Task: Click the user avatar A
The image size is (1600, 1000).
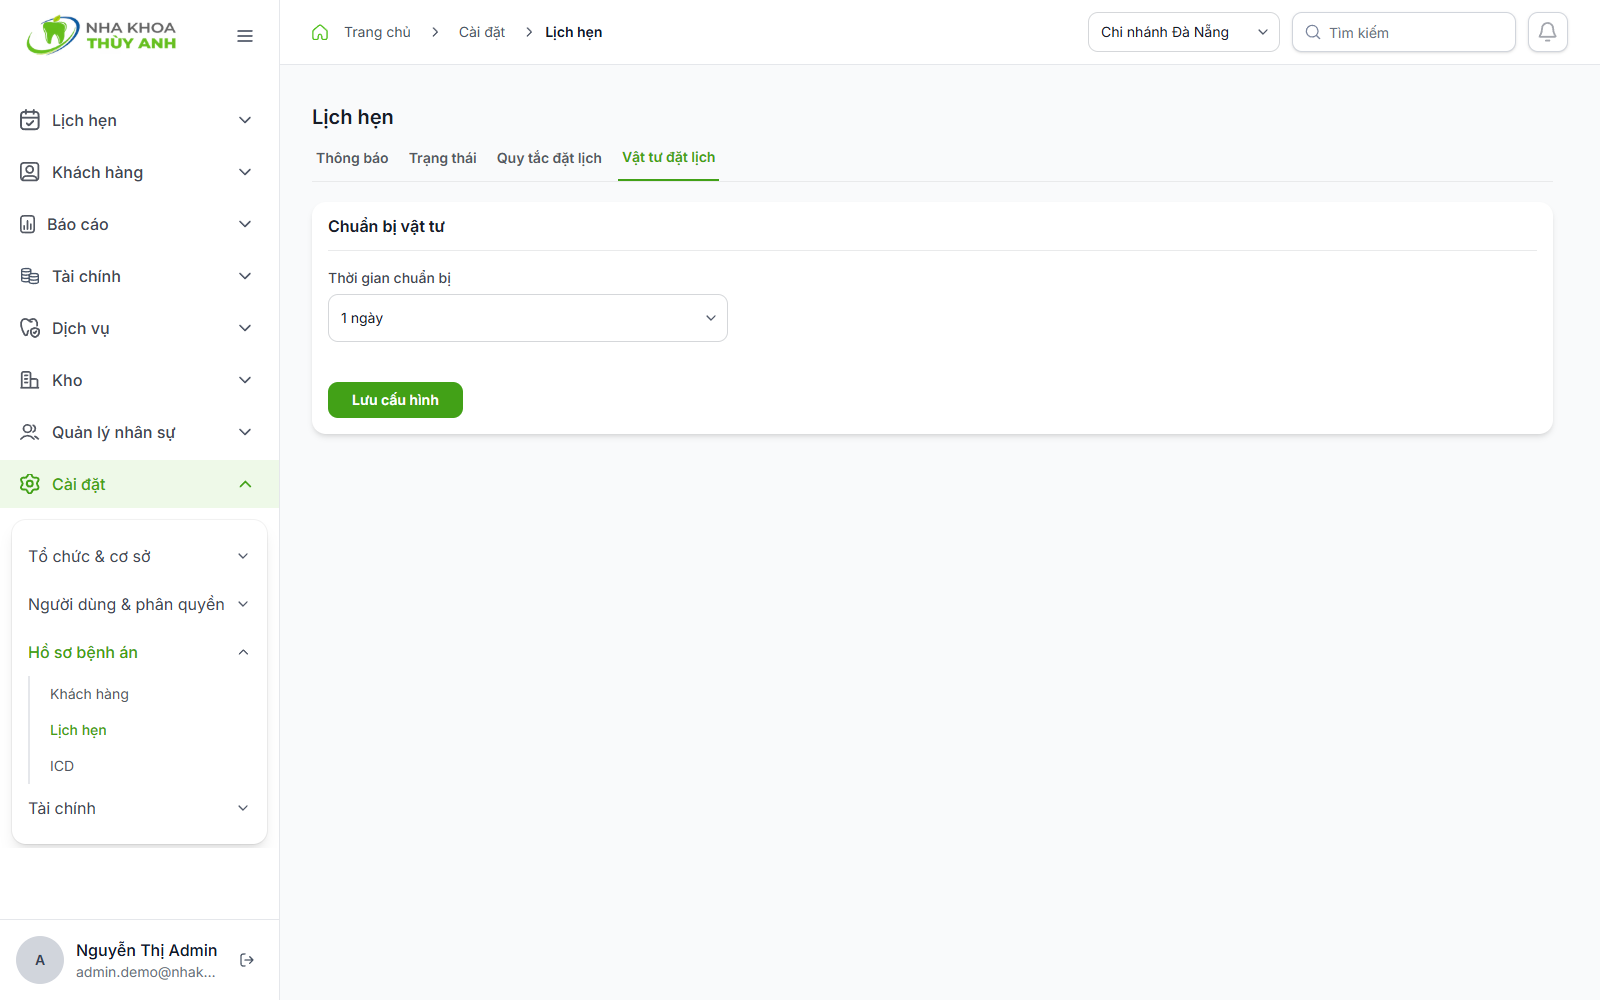Action: (40, 960)
